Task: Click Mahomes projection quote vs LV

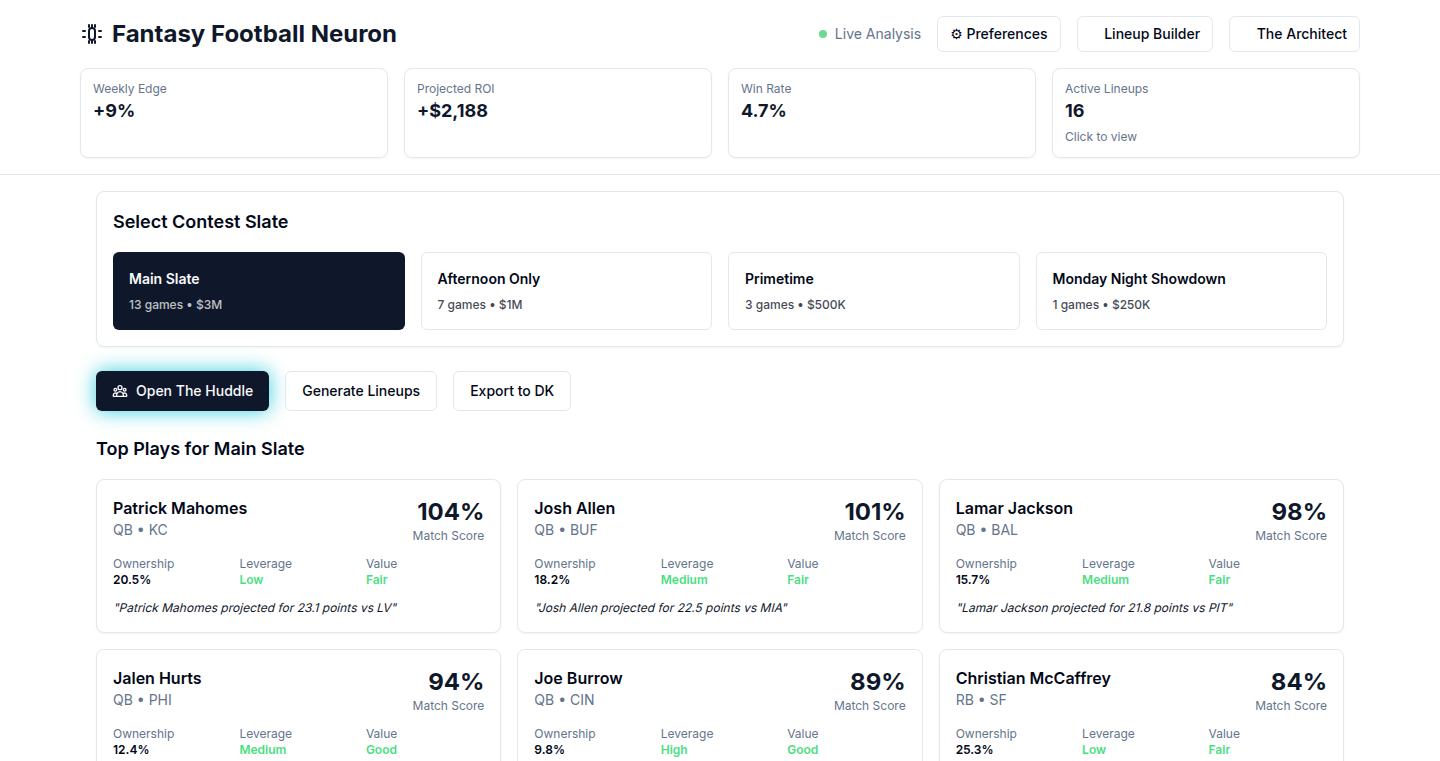Action: pos(255,608)
